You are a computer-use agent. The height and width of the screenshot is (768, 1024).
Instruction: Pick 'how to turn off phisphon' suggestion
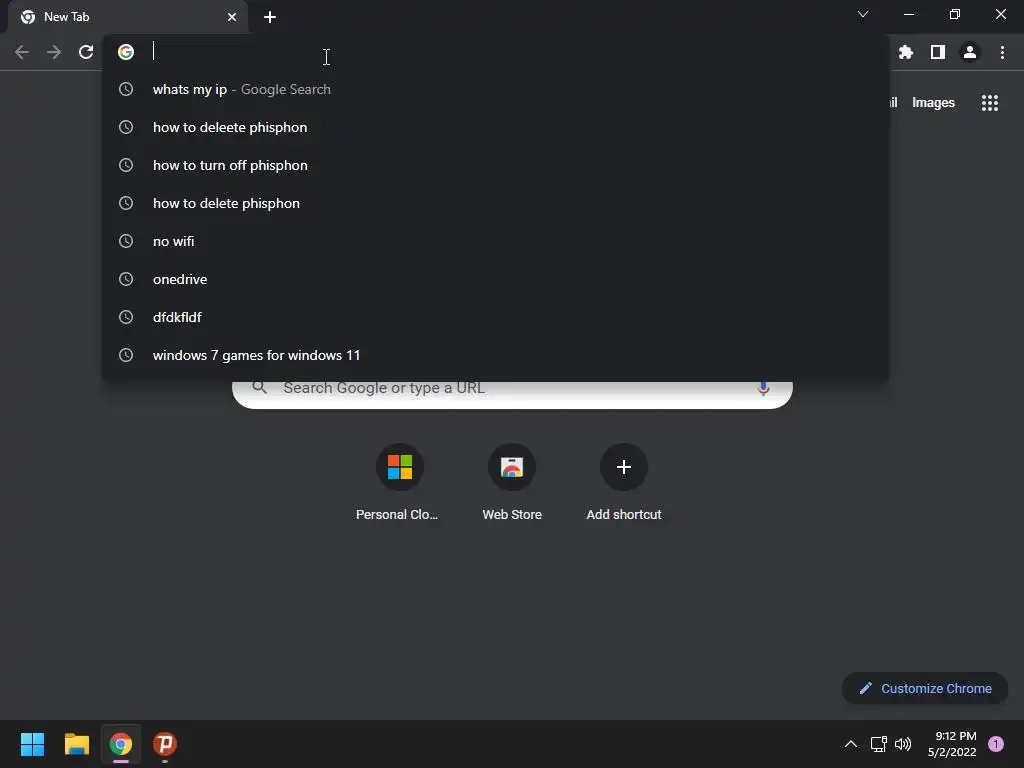click(x=496, y=165)
